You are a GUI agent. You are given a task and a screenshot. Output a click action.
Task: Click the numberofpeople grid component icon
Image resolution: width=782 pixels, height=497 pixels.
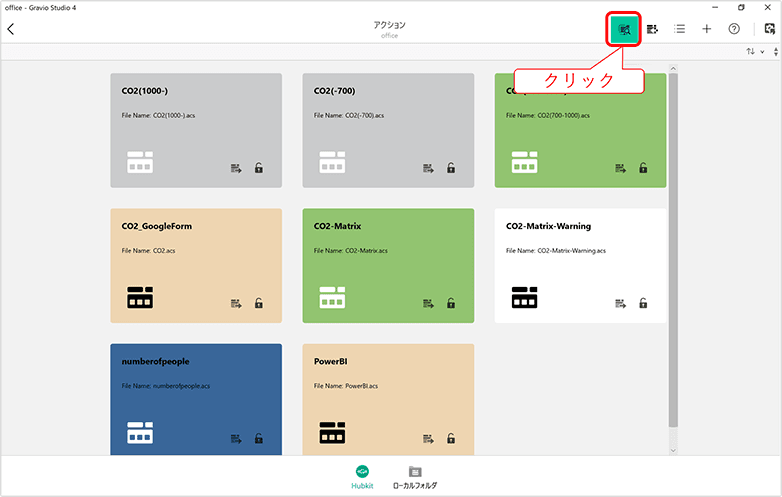(x=140, y=432)
